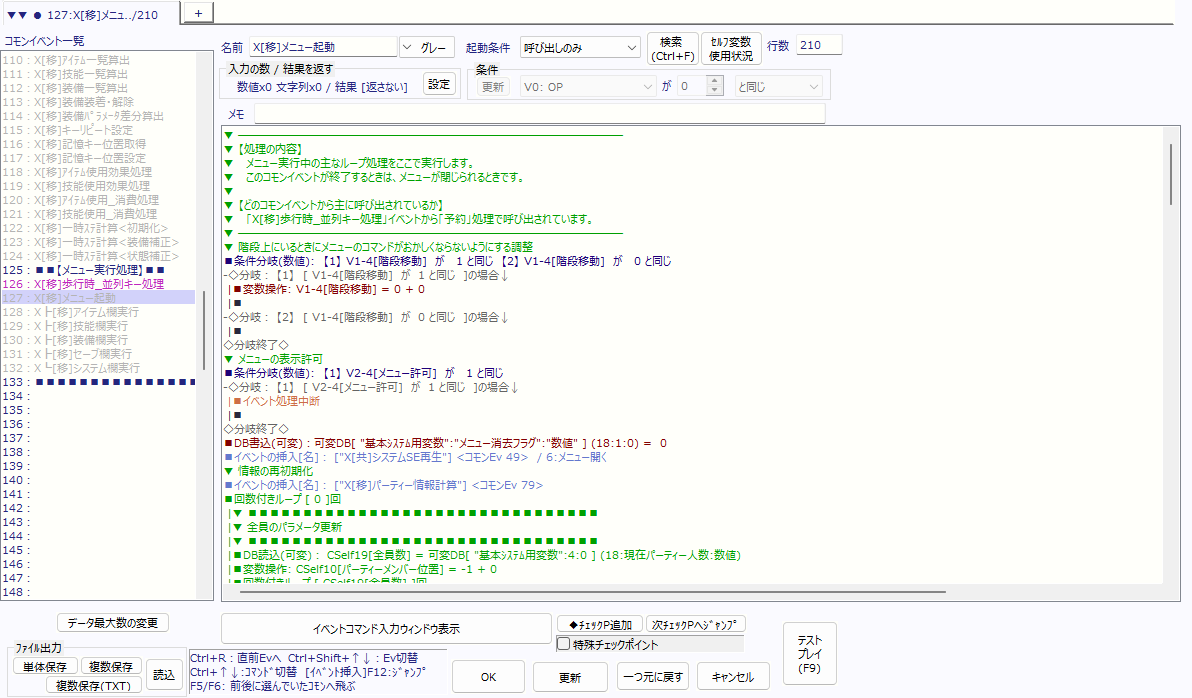The image size is (1192, 698).
Task: Click the 更新 button in 条件 group
Action: (493, 87)
